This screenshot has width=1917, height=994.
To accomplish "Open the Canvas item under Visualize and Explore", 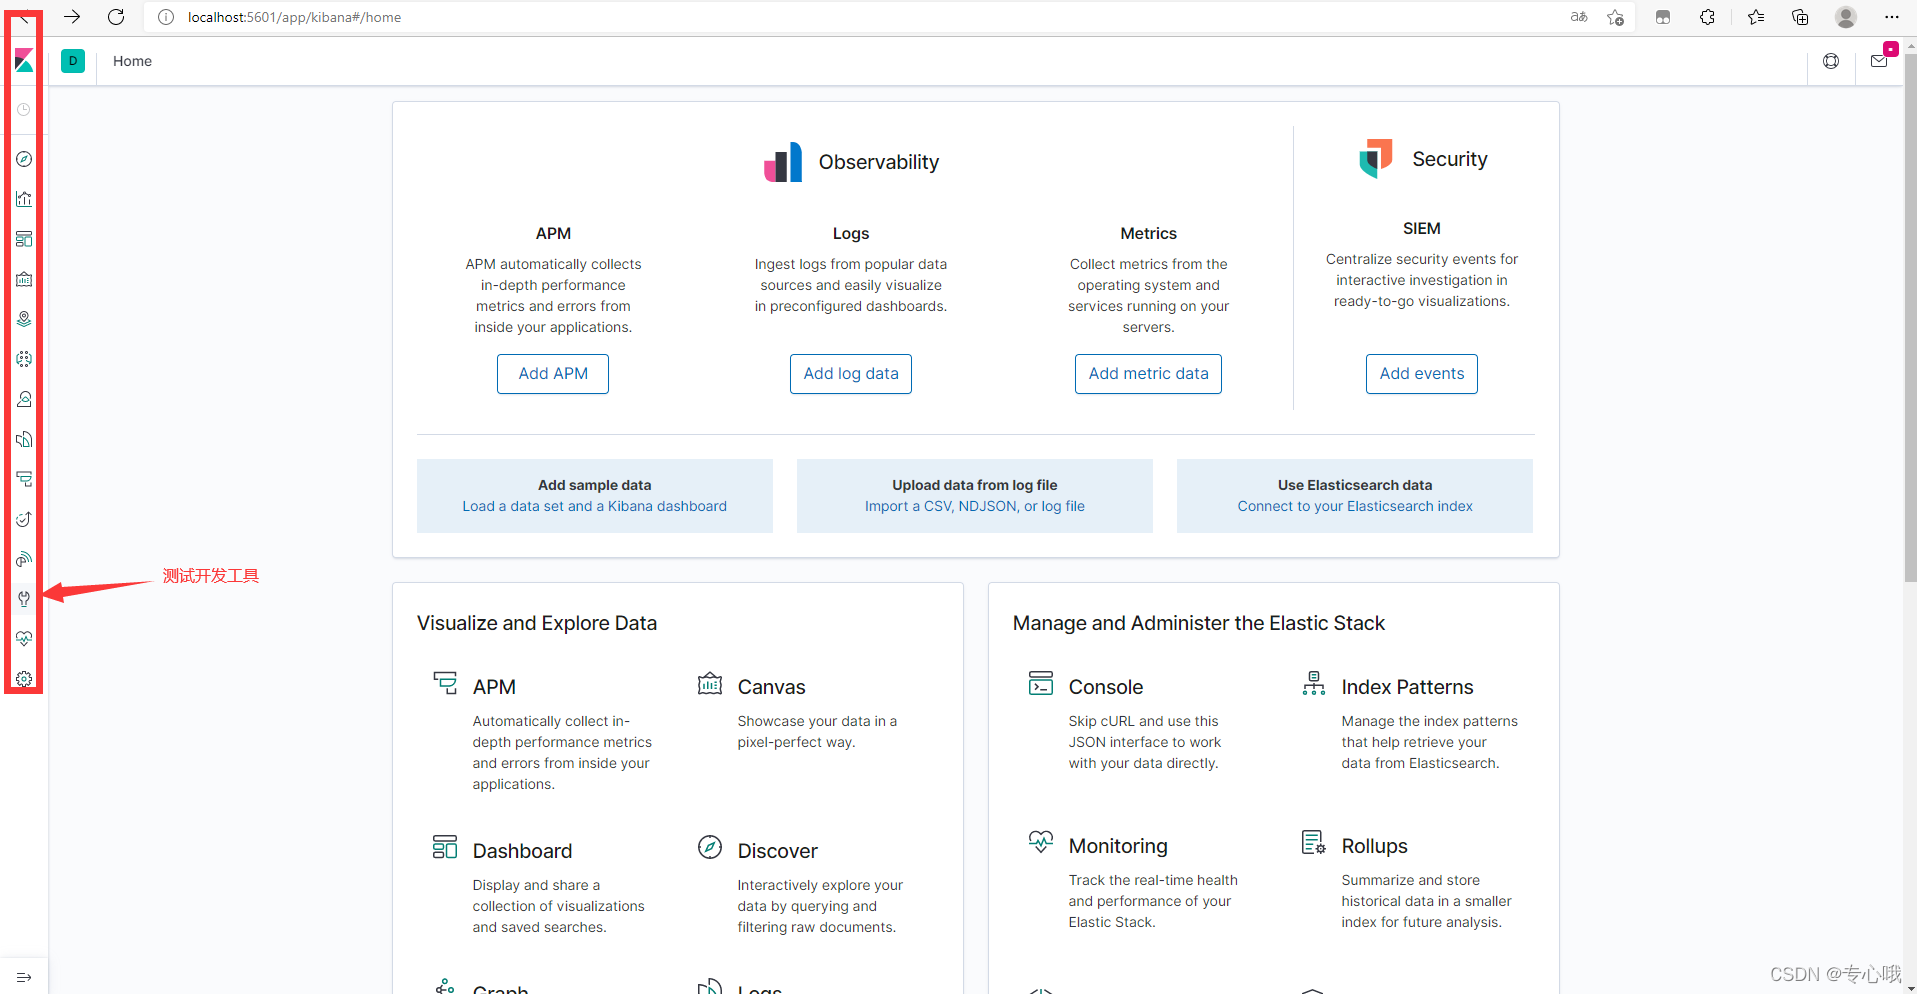I will pyautogui.click(x=771, y=687).
